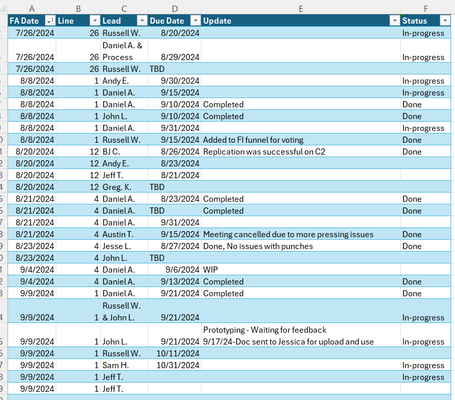Click the 'Status' header cell
The height and width of the screenshot is (400, 455).
tap(426, 21)
